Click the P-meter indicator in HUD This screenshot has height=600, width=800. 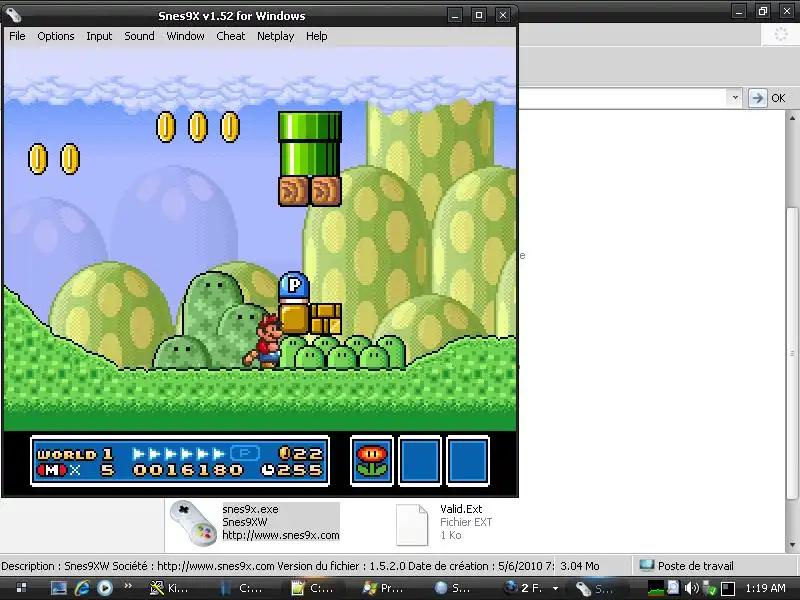(245, 453)
